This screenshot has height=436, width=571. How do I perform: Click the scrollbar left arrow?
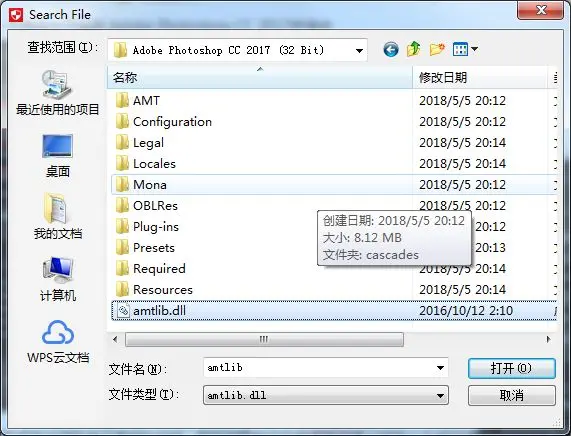point(115,339)
